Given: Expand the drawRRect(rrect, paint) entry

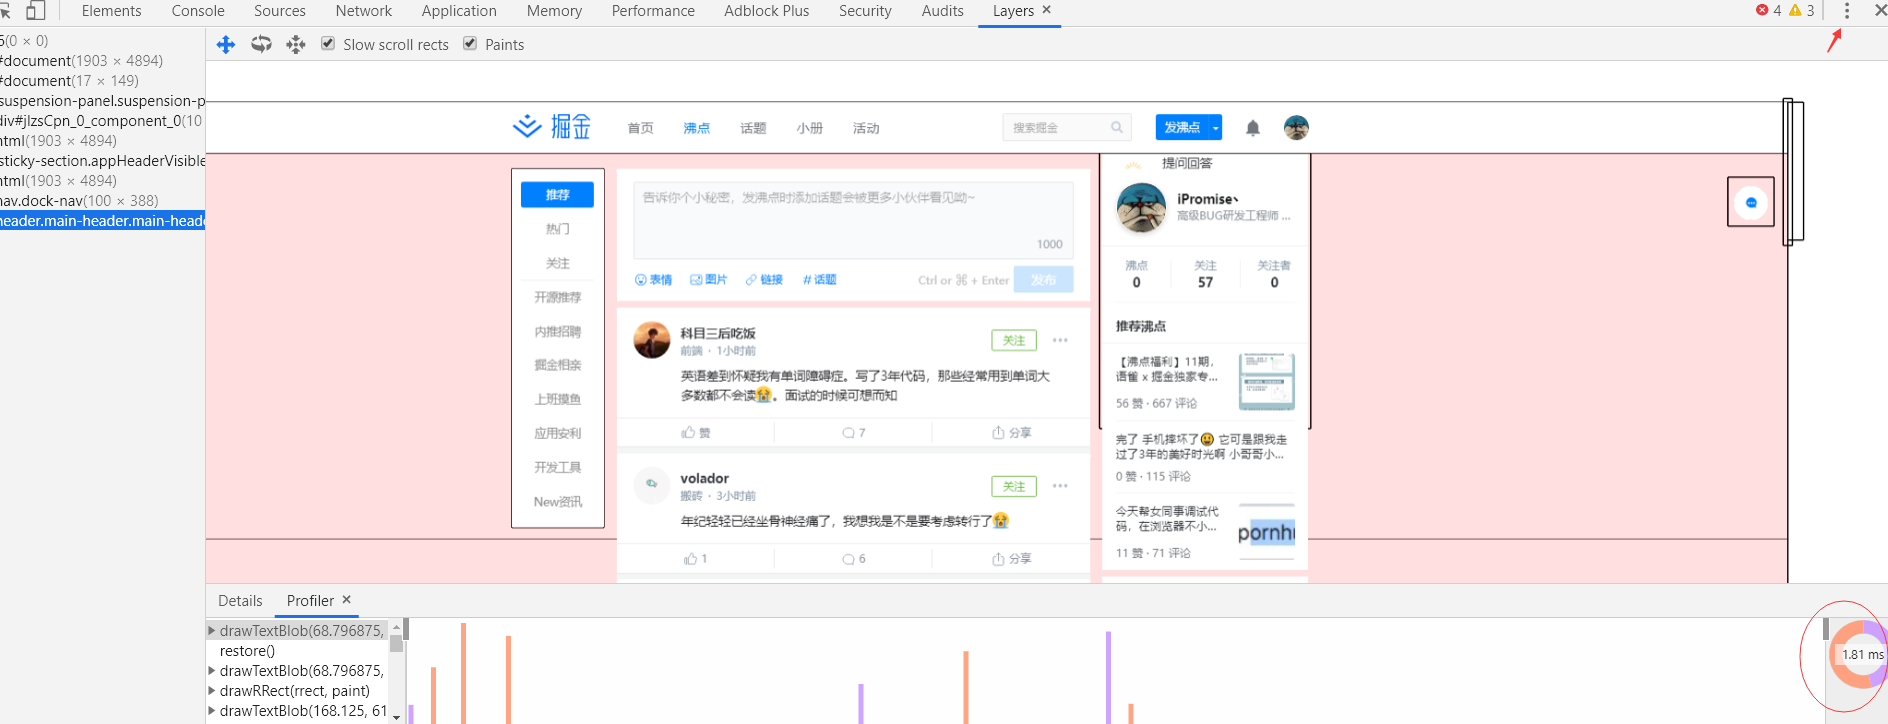Looking at the screenshot, I should [x=211, y=691].
